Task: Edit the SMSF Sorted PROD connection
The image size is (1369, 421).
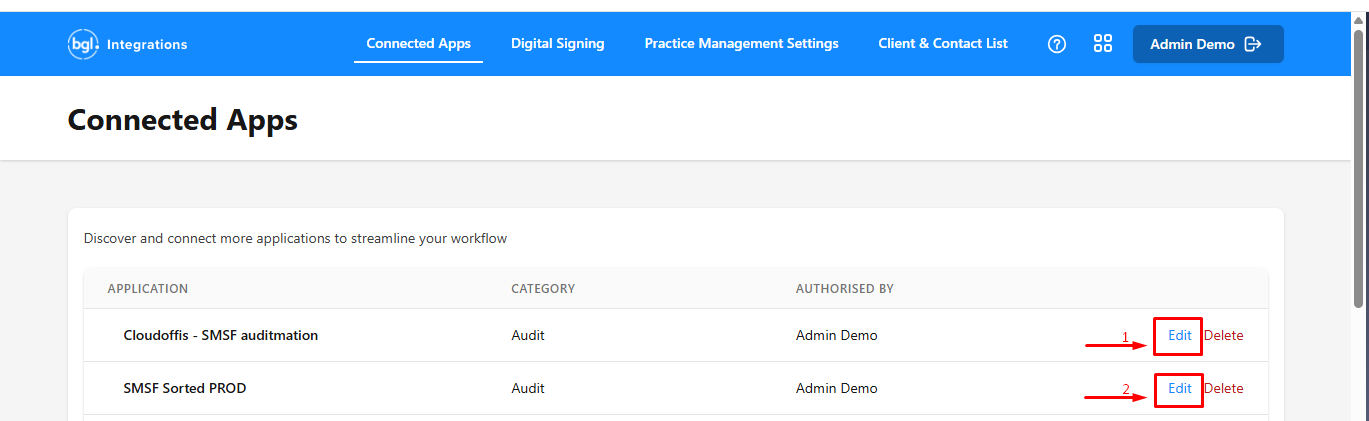Action: pyautogui.click(x=1179, y=389)
